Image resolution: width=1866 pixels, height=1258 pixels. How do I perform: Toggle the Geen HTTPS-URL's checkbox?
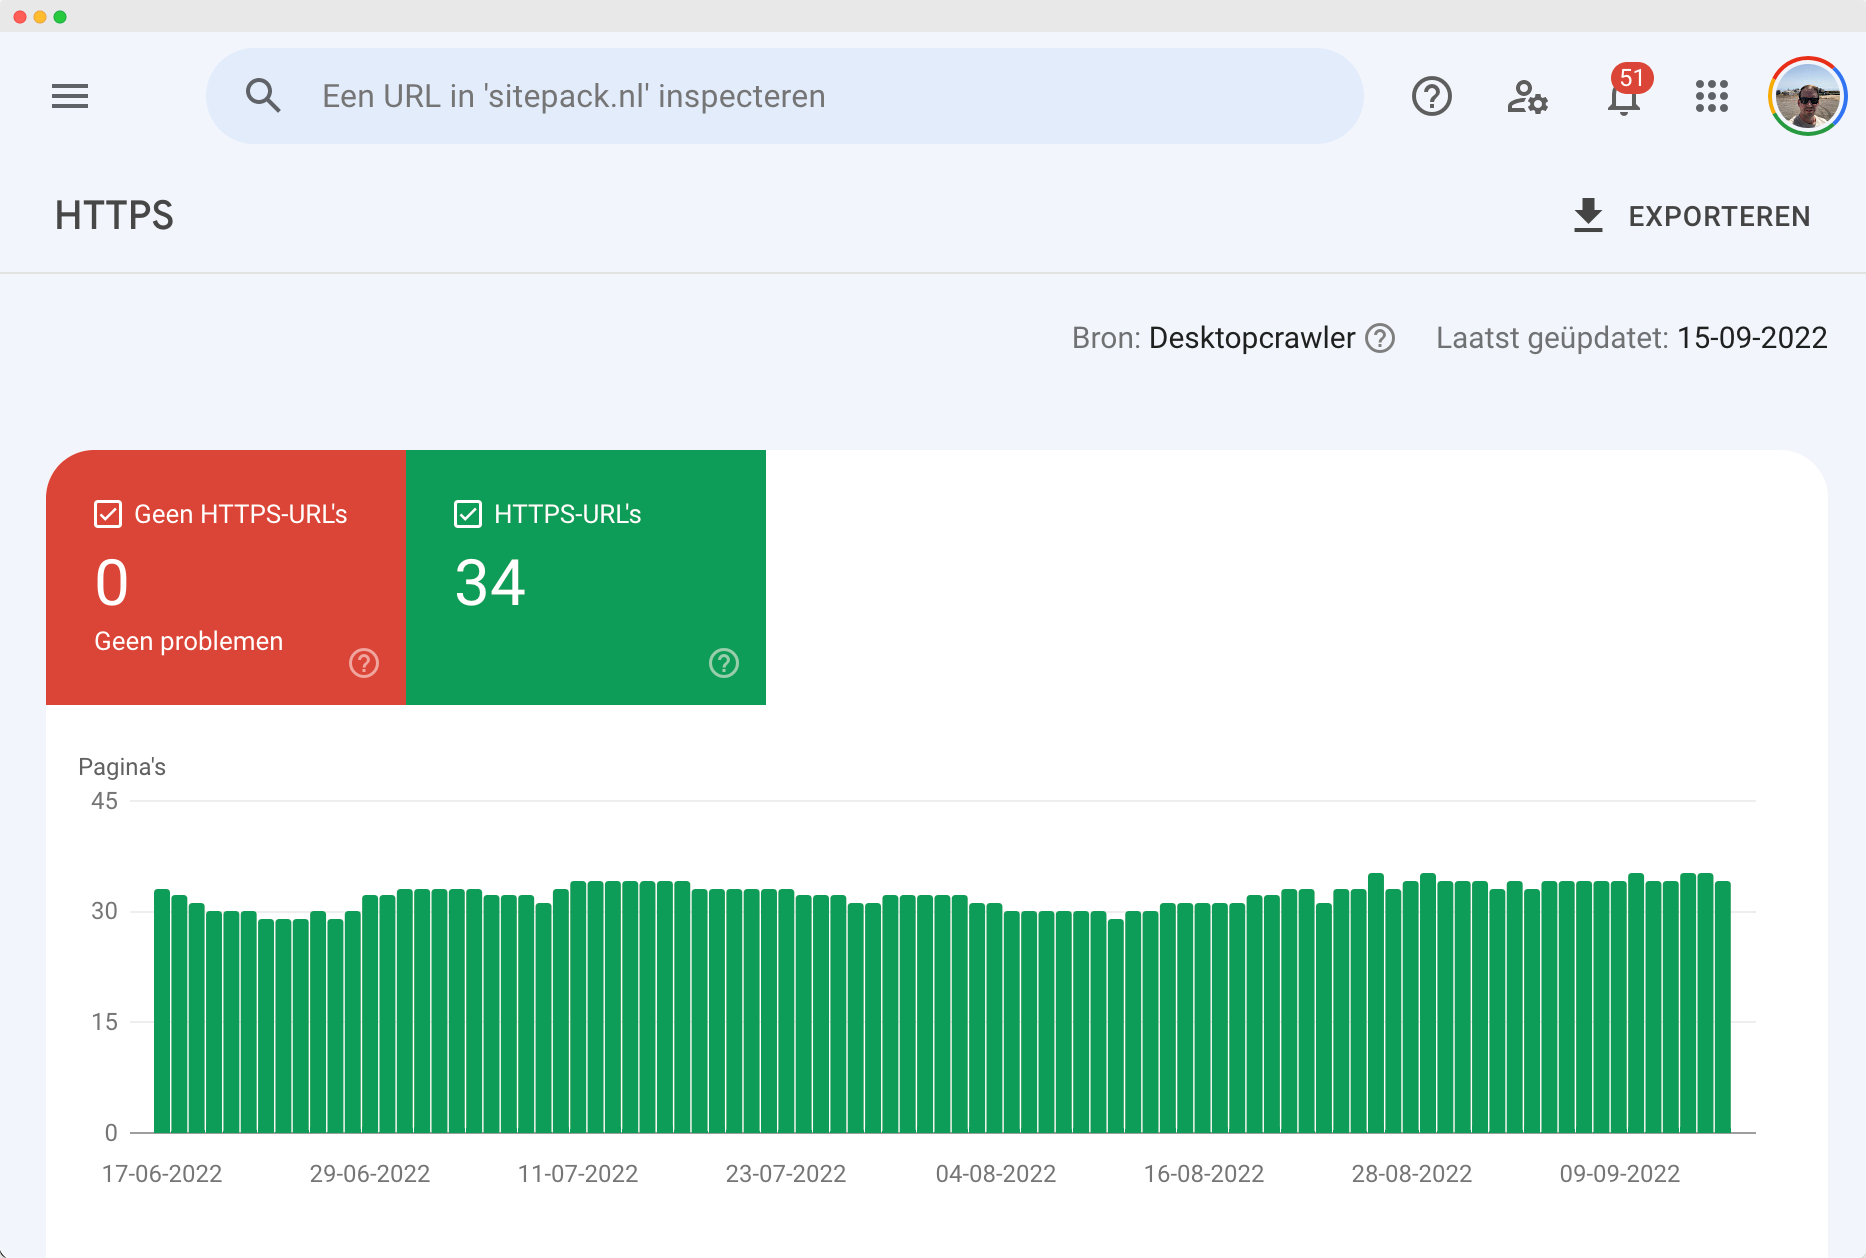pyautogui.click(x=108, y=514)
